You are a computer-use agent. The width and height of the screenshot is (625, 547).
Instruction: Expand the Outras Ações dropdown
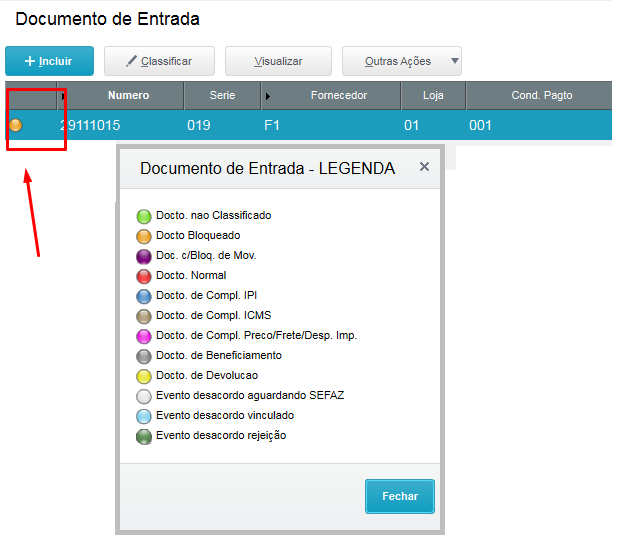tap(402, 61)
